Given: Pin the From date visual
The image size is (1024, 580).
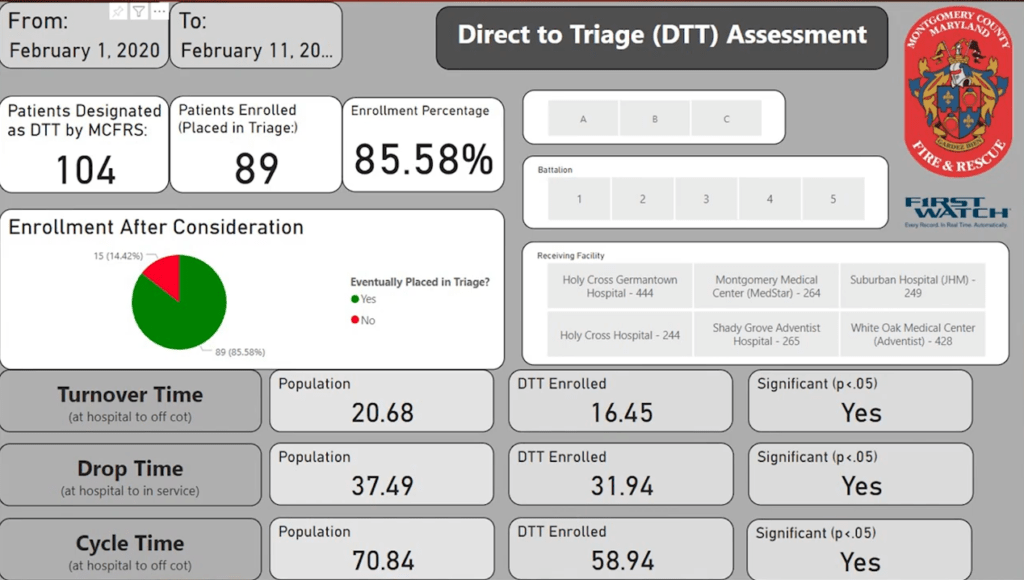Looking at the screenshot, I should 119,11.
